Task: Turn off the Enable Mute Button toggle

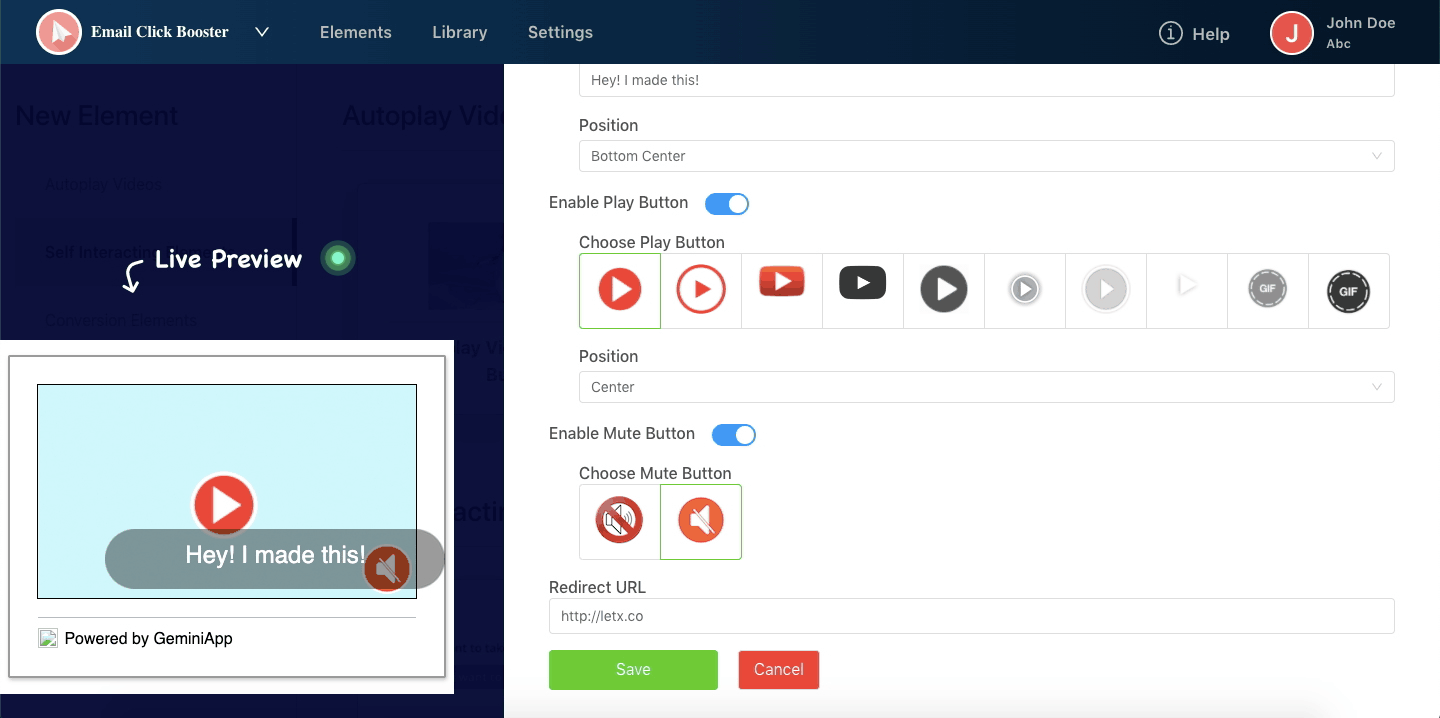Action: click(734, 435)
